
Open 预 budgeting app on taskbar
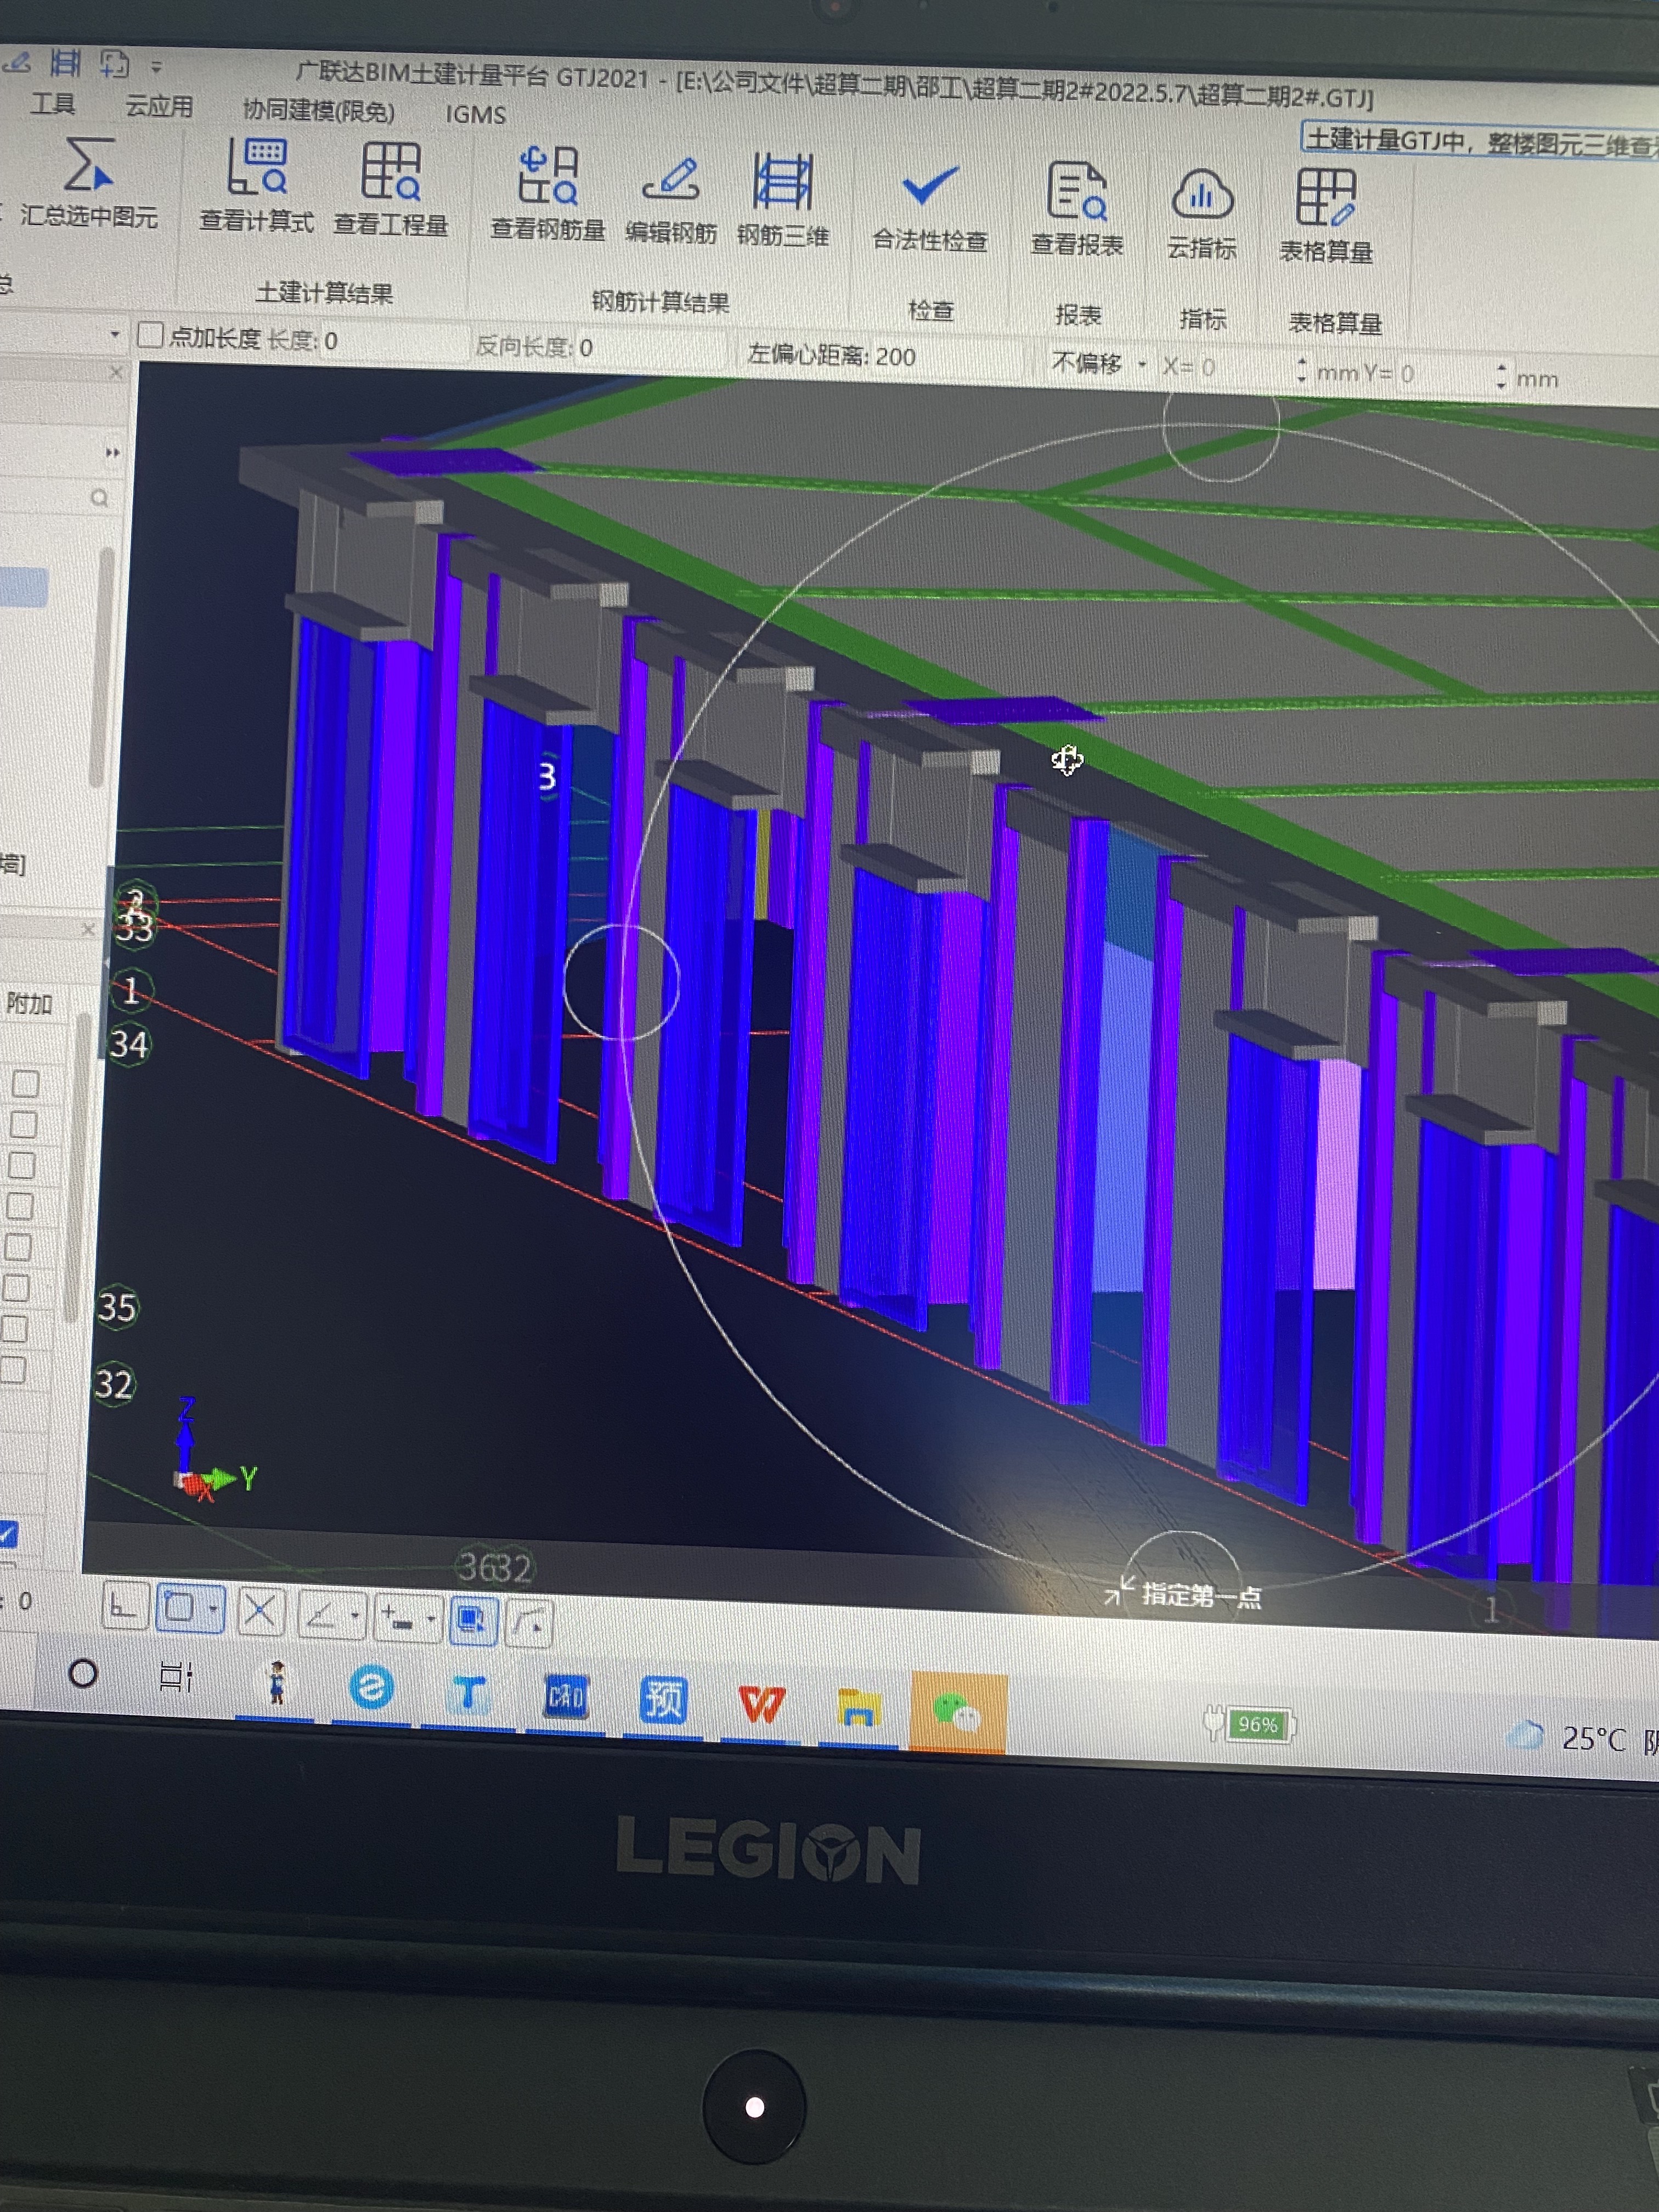pos(663,1700)
